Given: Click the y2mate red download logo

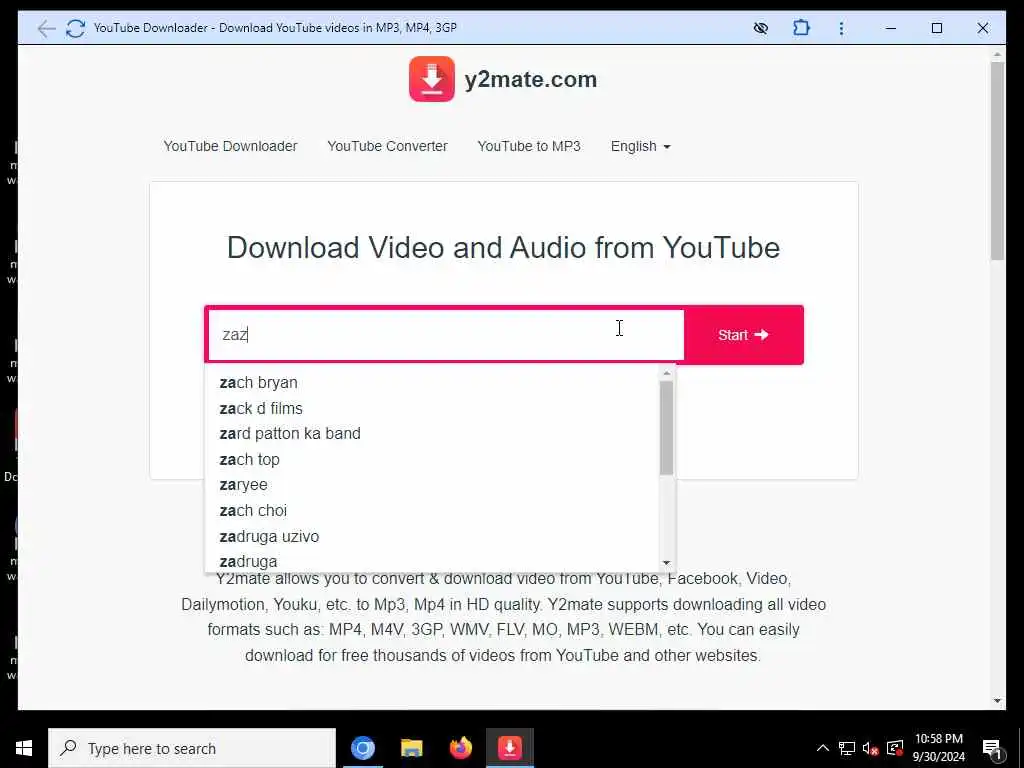Looking at the screenshot, I should 432,79.
